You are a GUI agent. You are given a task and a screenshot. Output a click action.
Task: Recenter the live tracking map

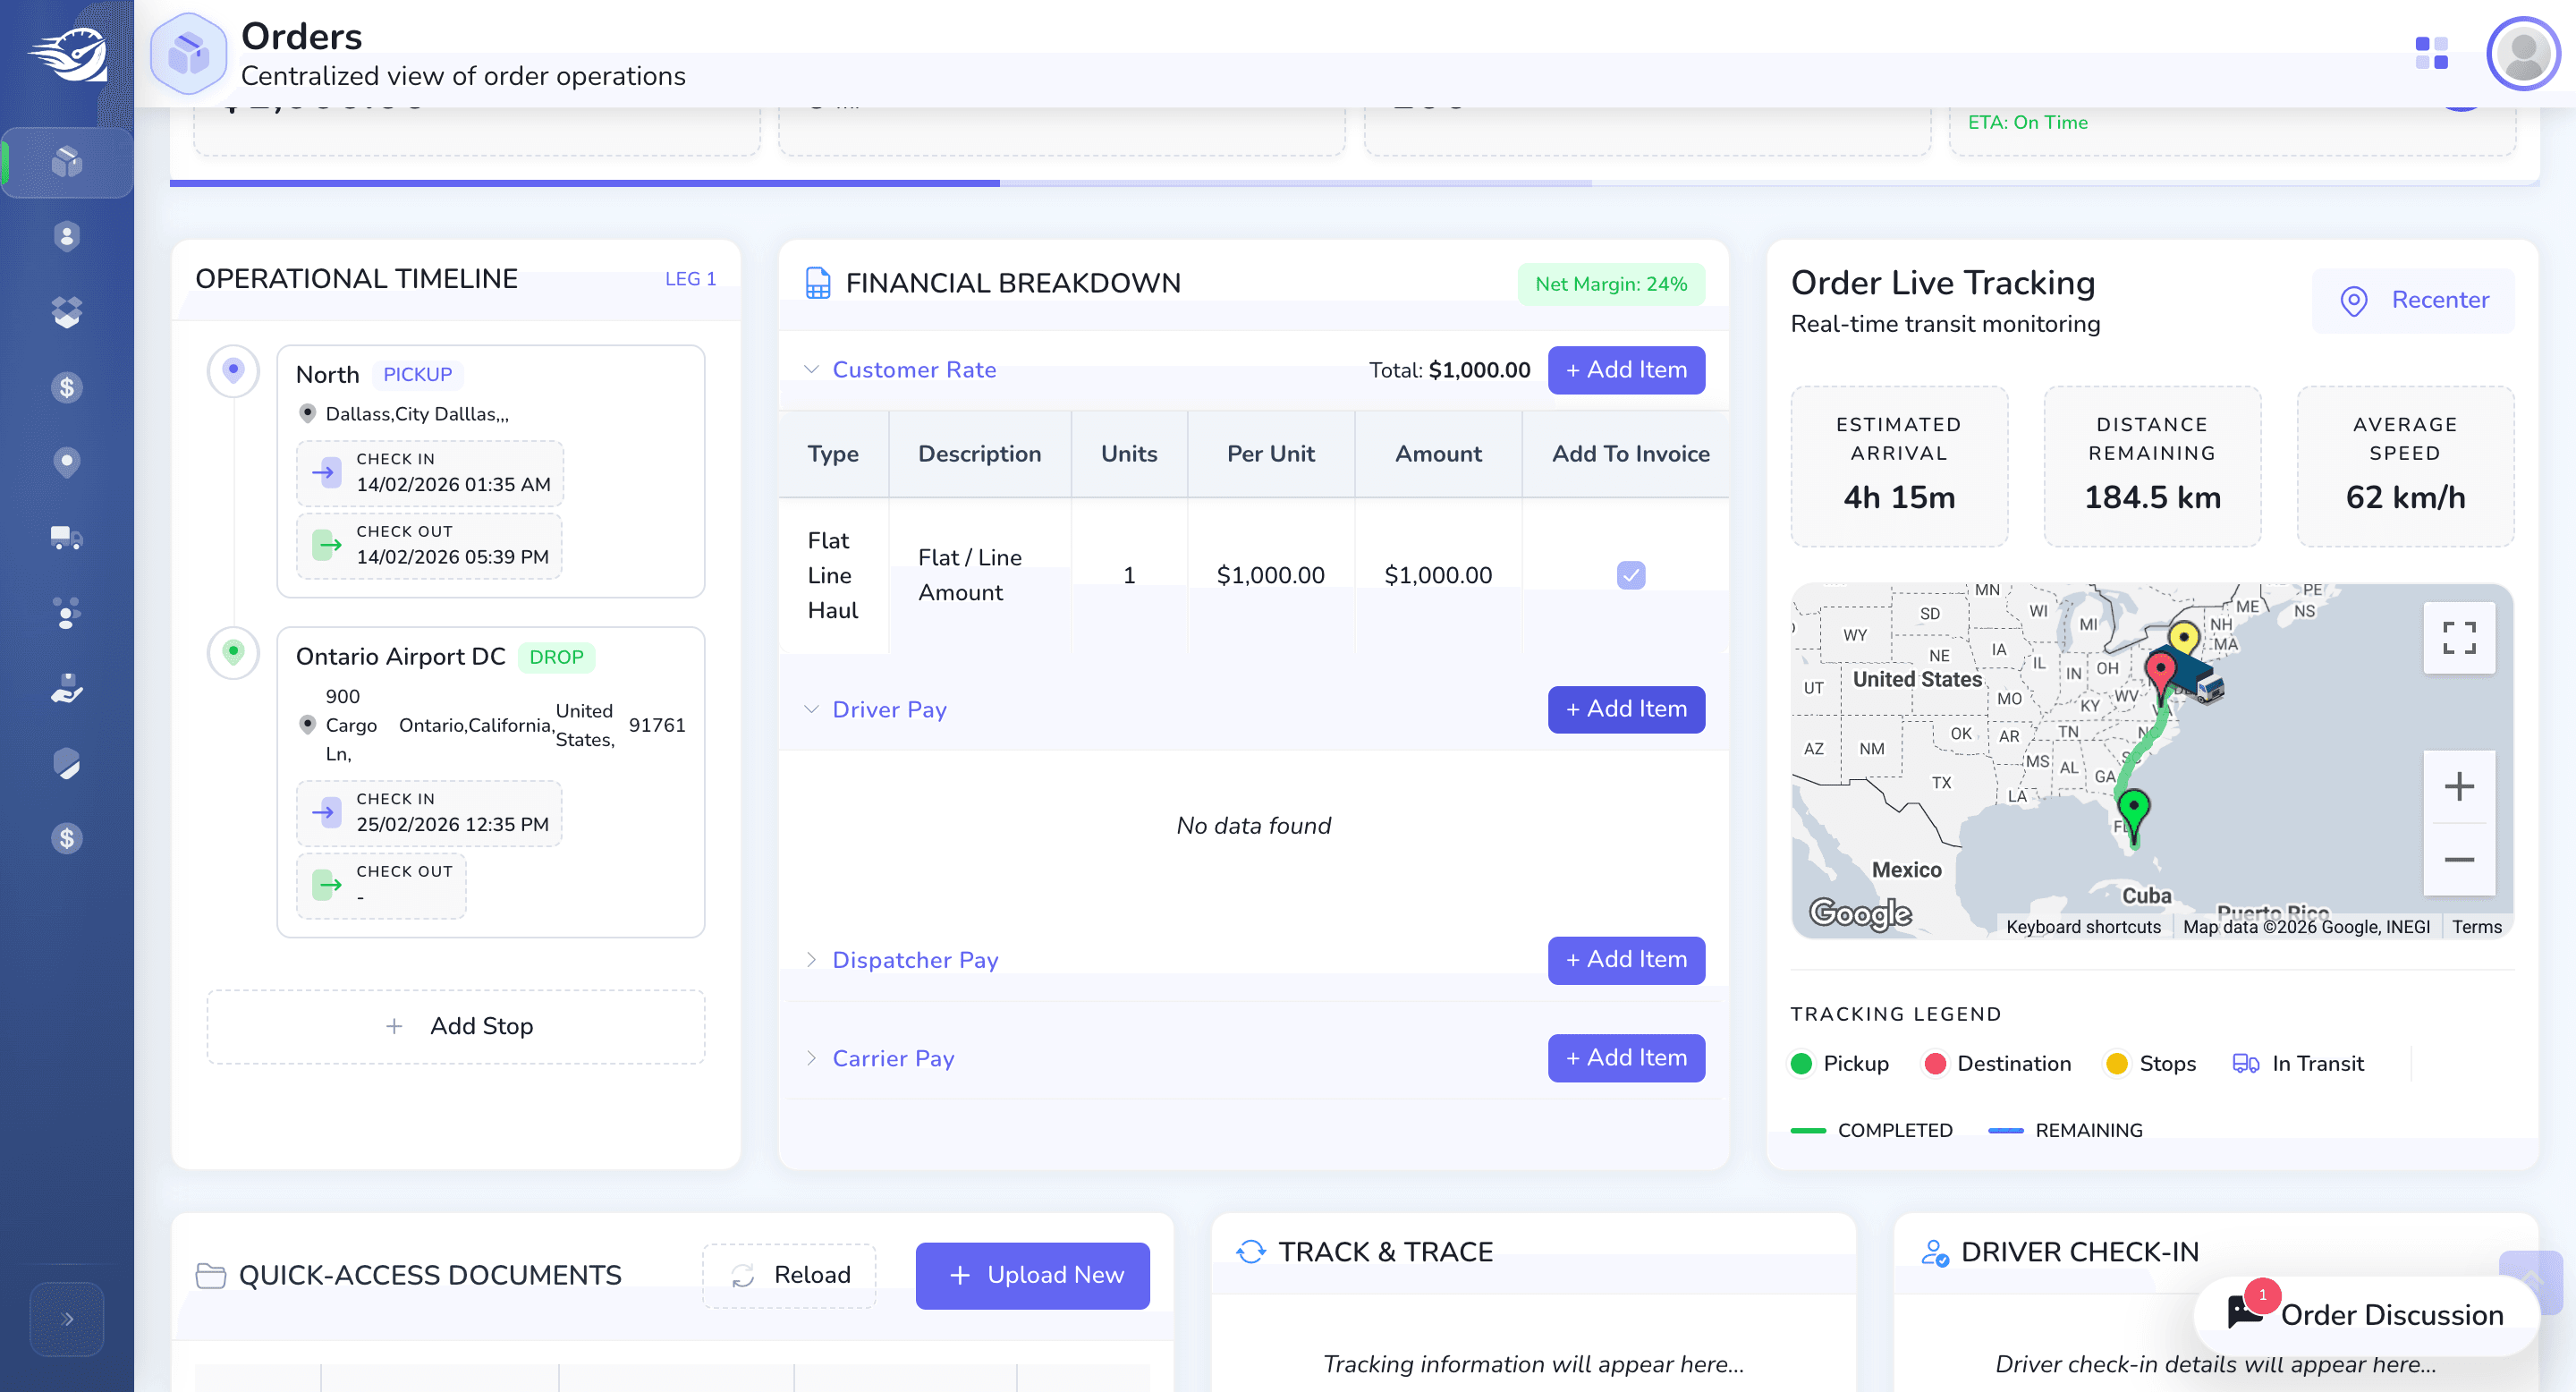coord(2413,300)
